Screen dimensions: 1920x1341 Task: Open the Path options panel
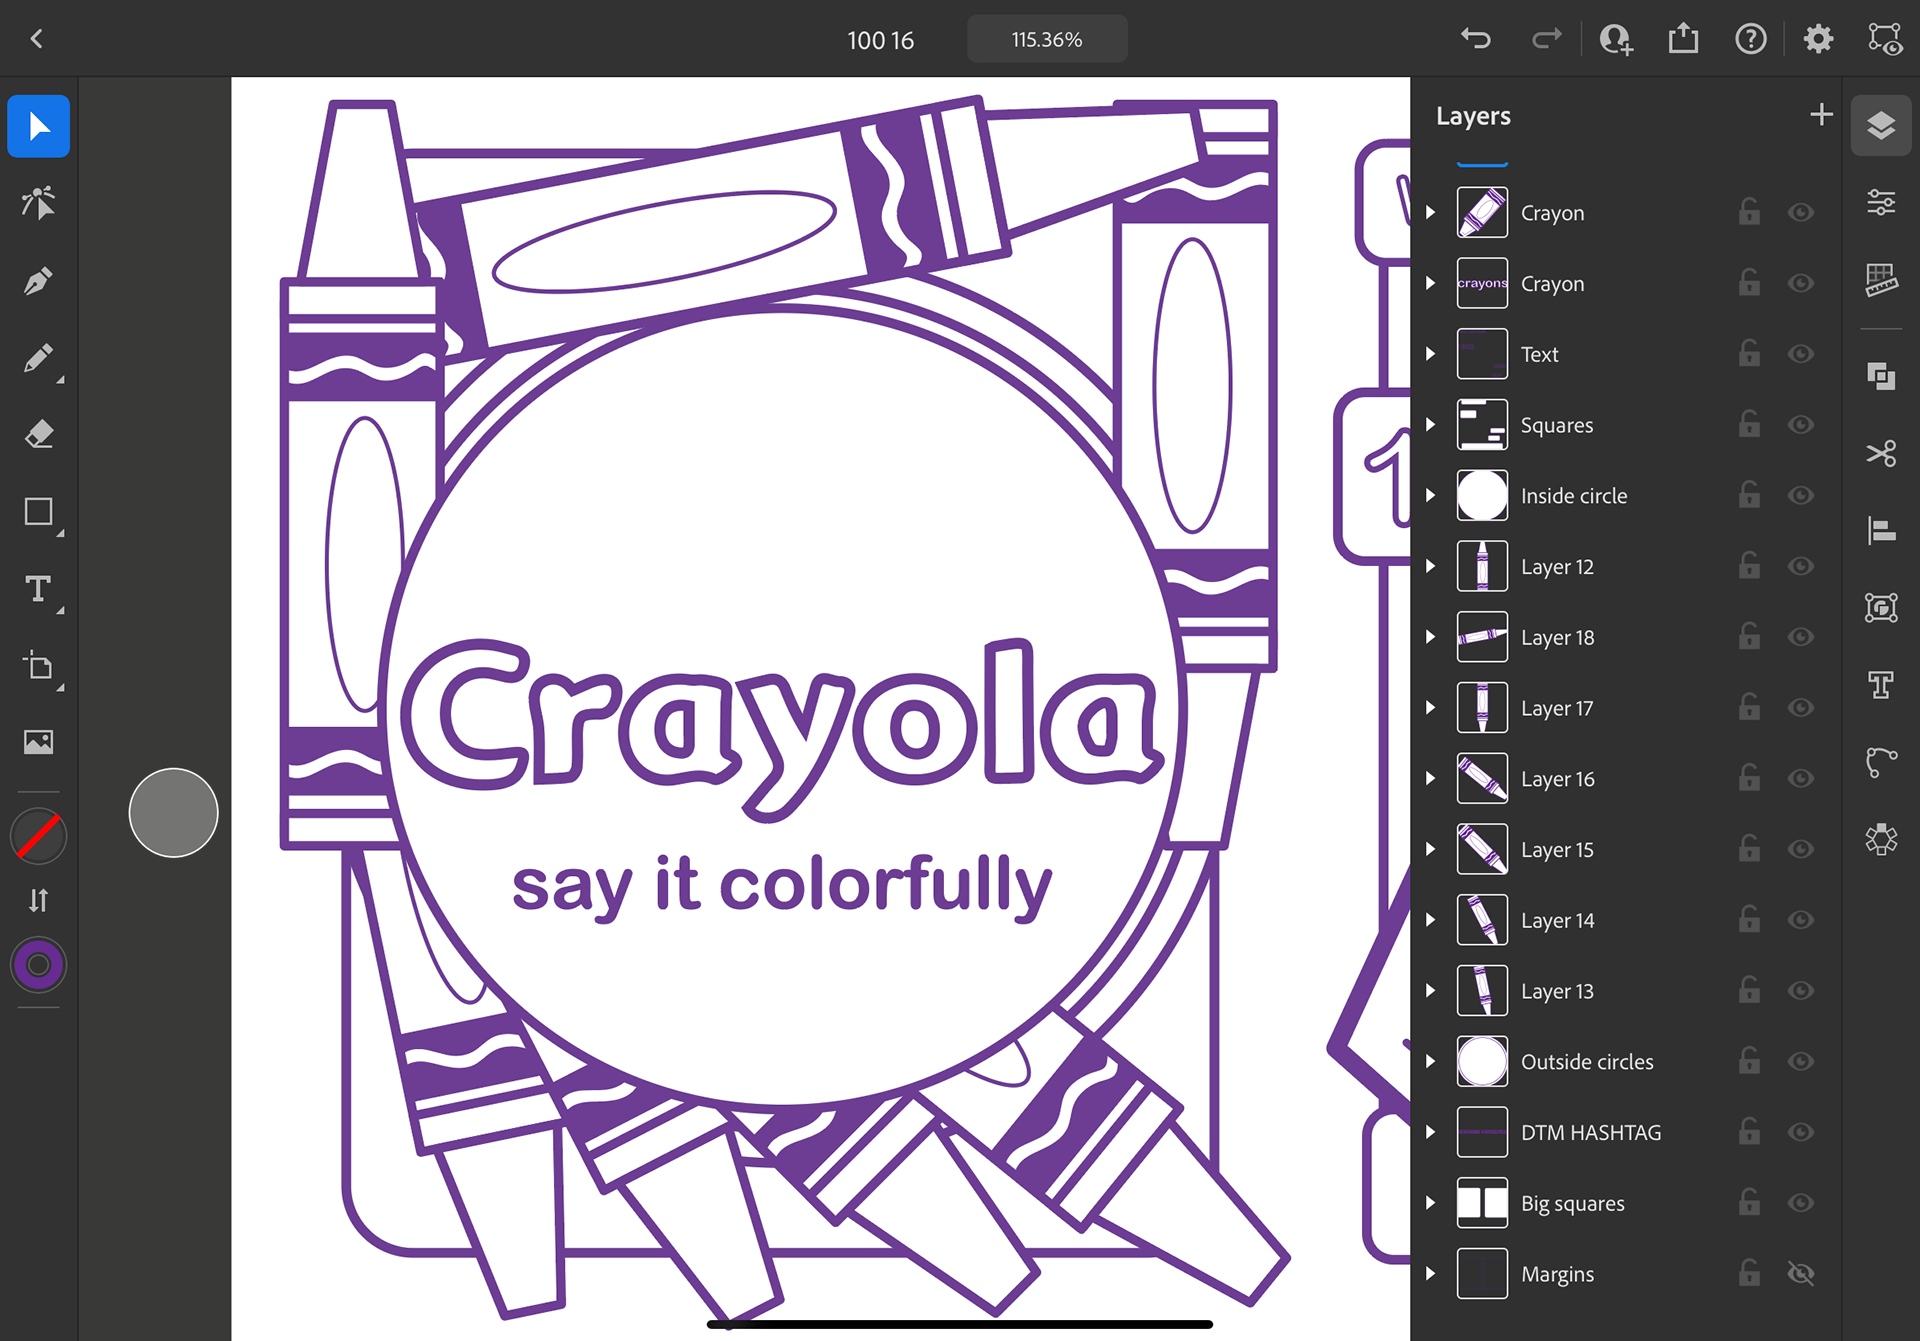pyautogui.click(x=1881, y=762)
